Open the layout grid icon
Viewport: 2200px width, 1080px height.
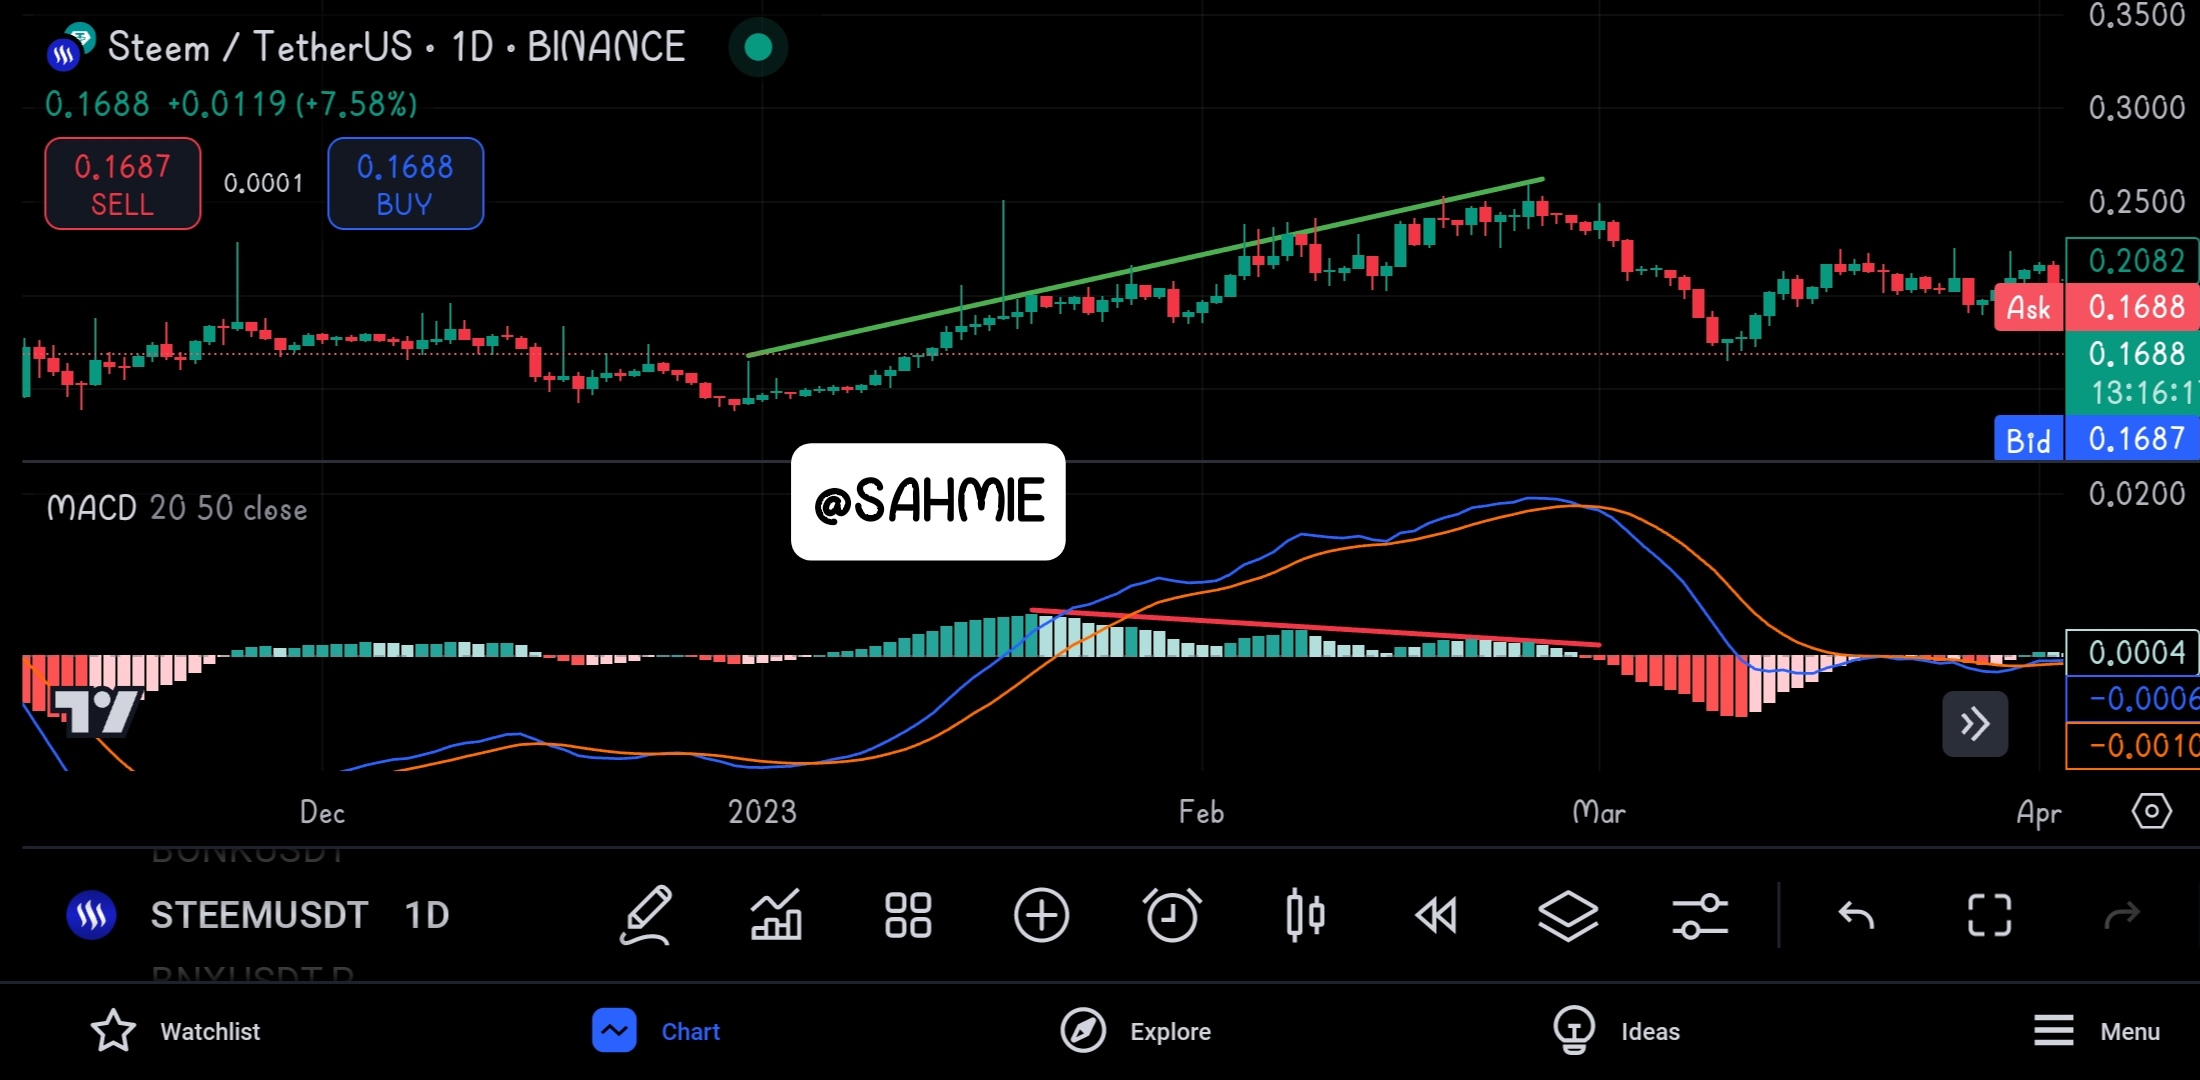(x=908, y=915)
